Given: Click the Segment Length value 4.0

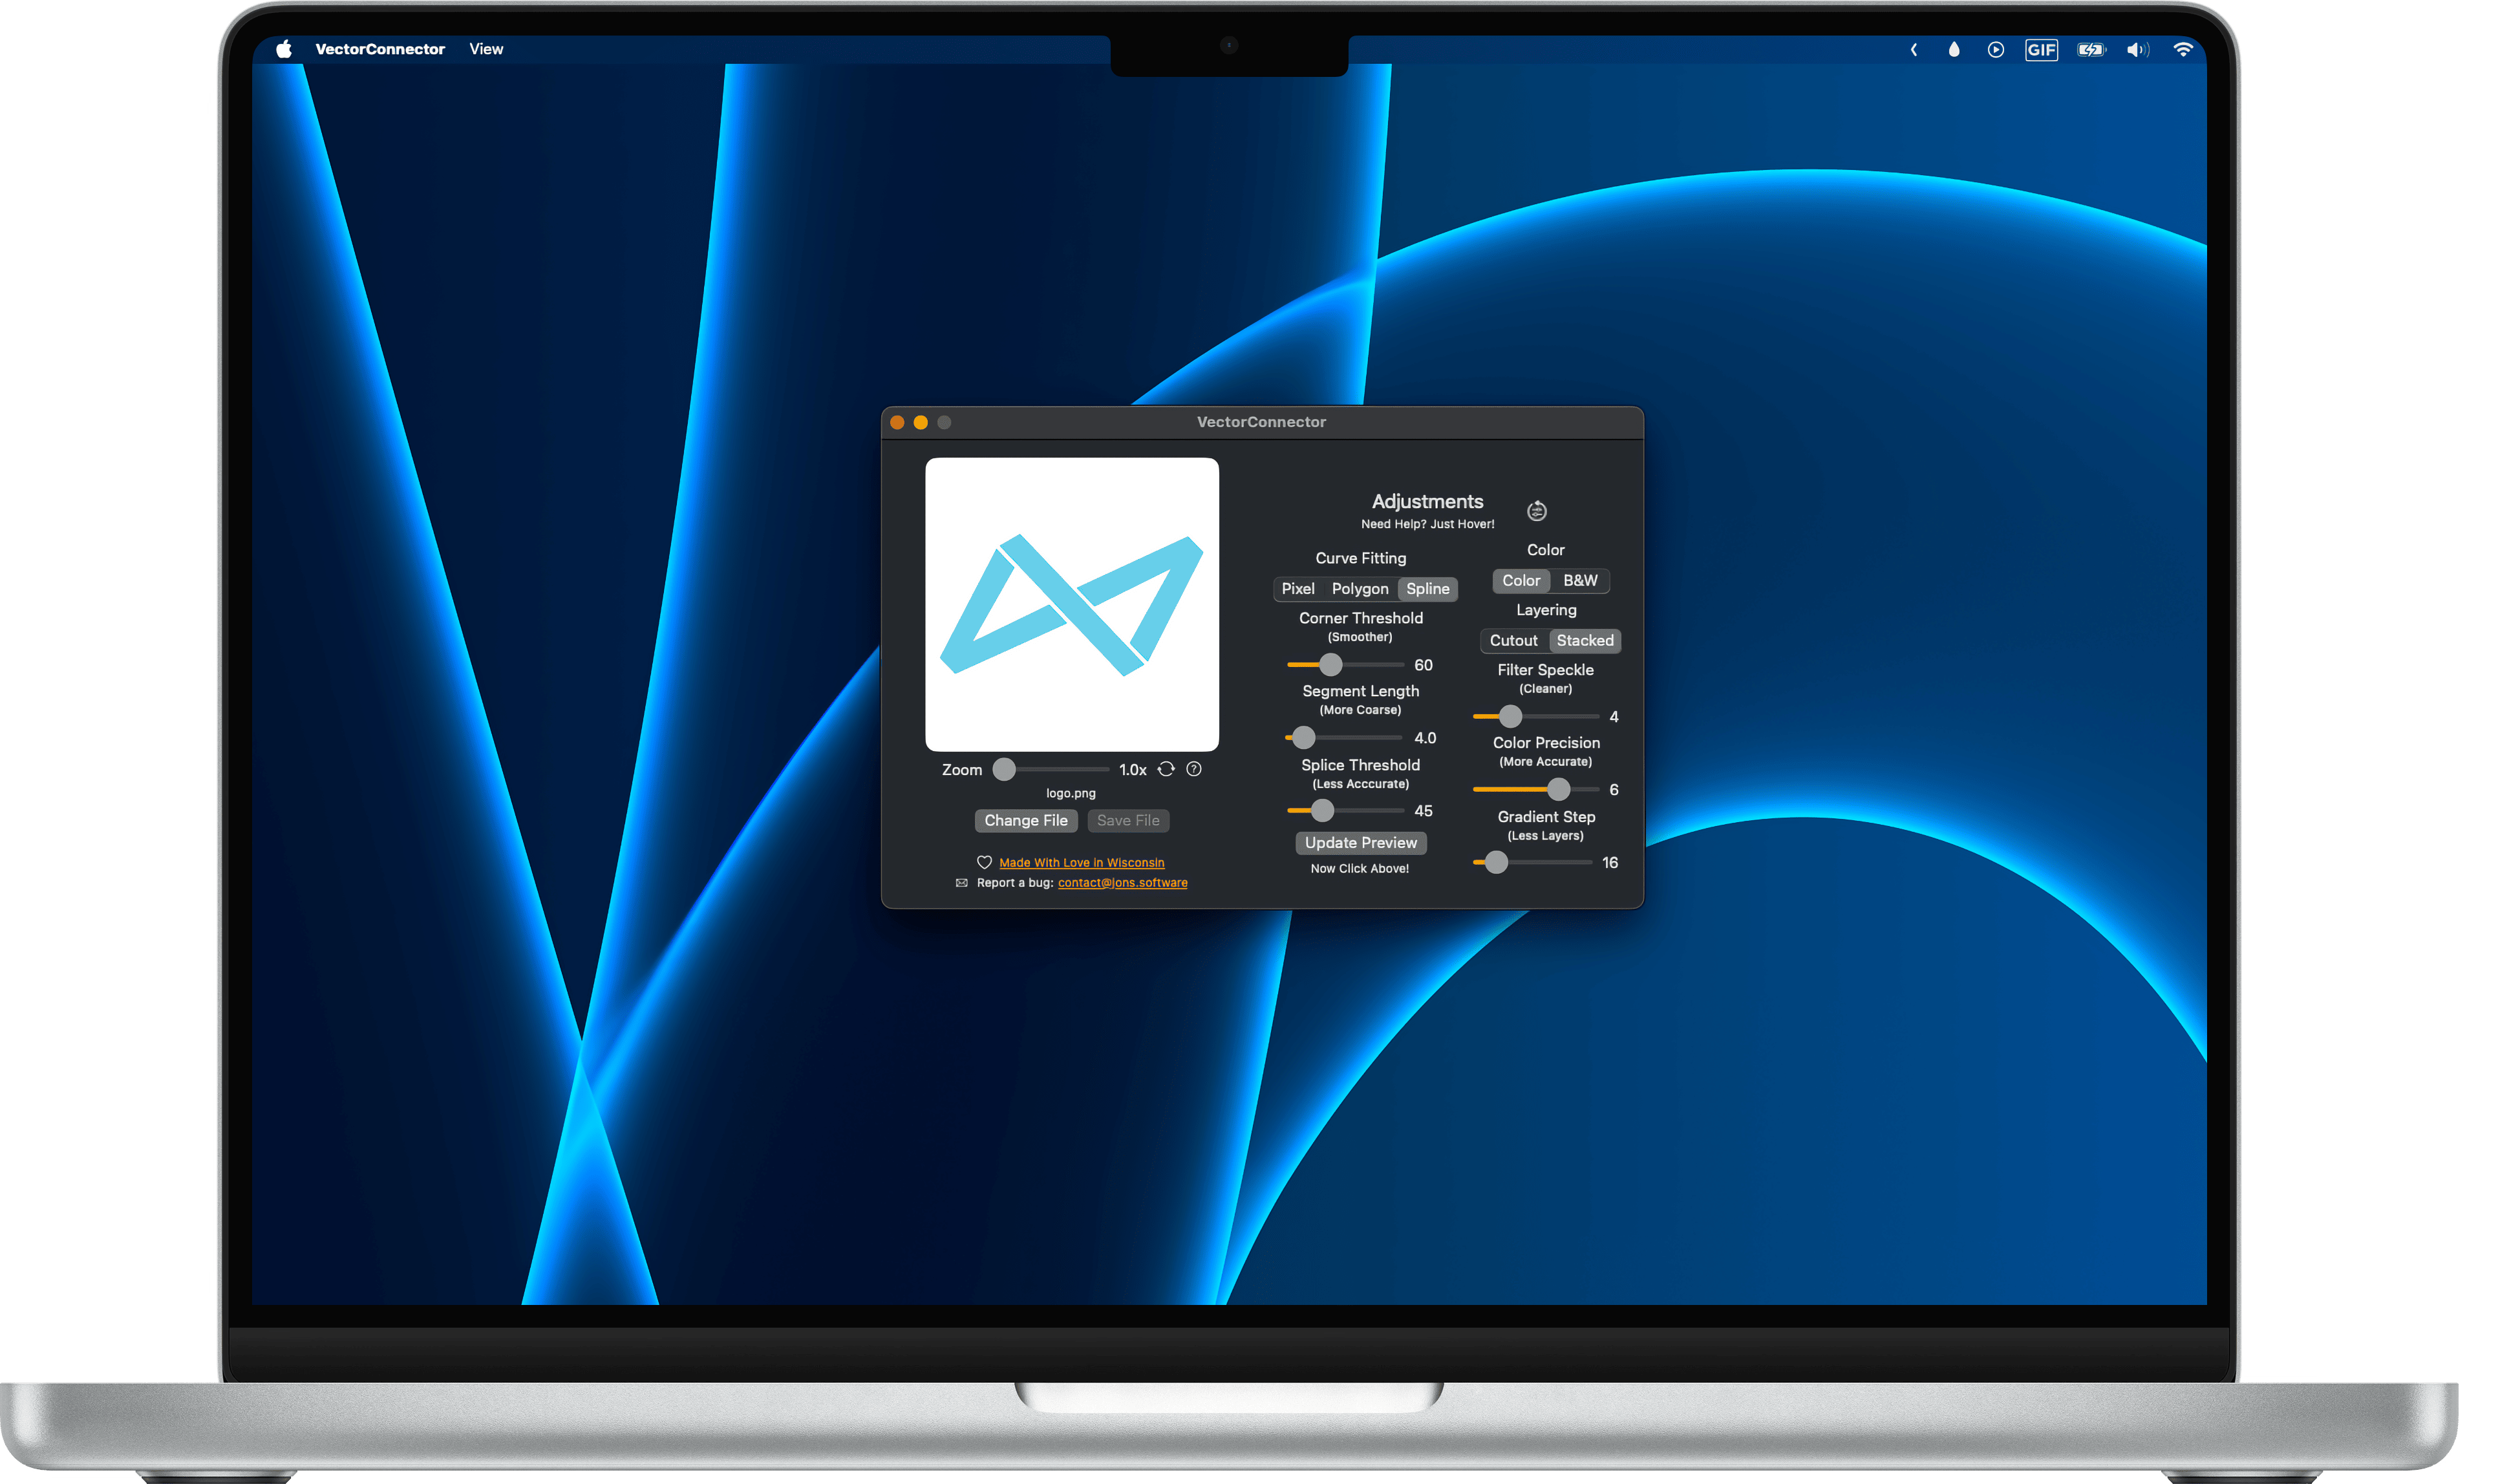Looking at the screenshot, I should click(1425, 738).
